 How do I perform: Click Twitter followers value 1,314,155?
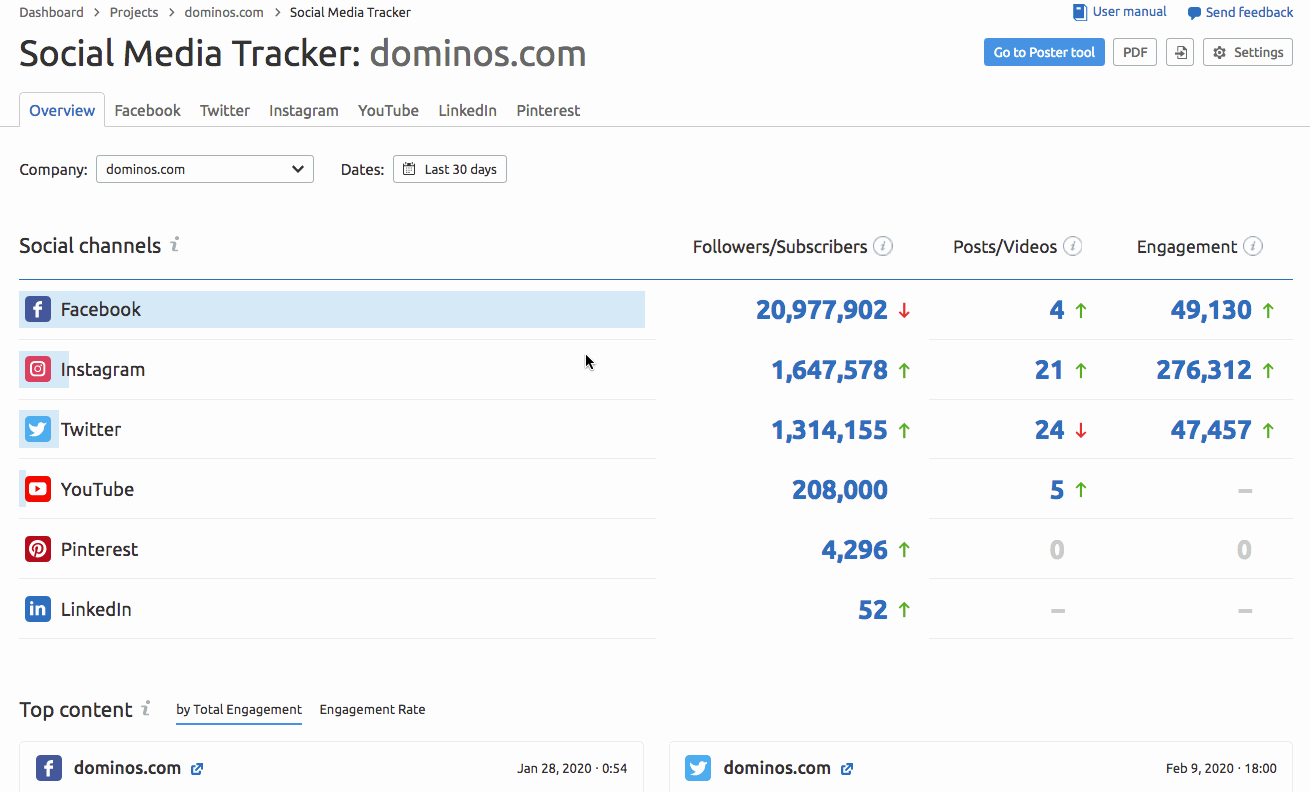pos(829,430)
